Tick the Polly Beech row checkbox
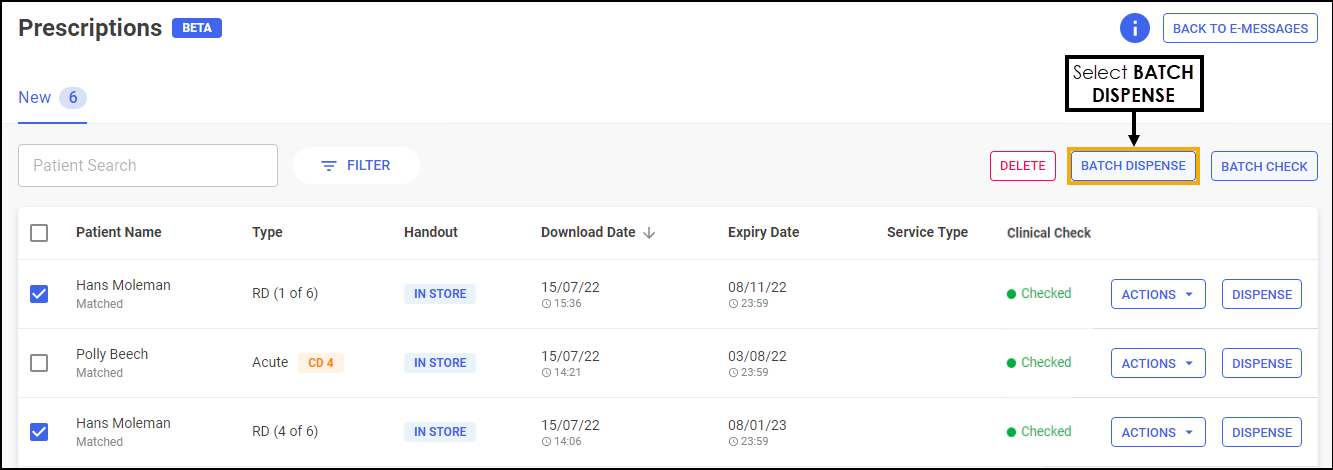 [x=39, y=363]
